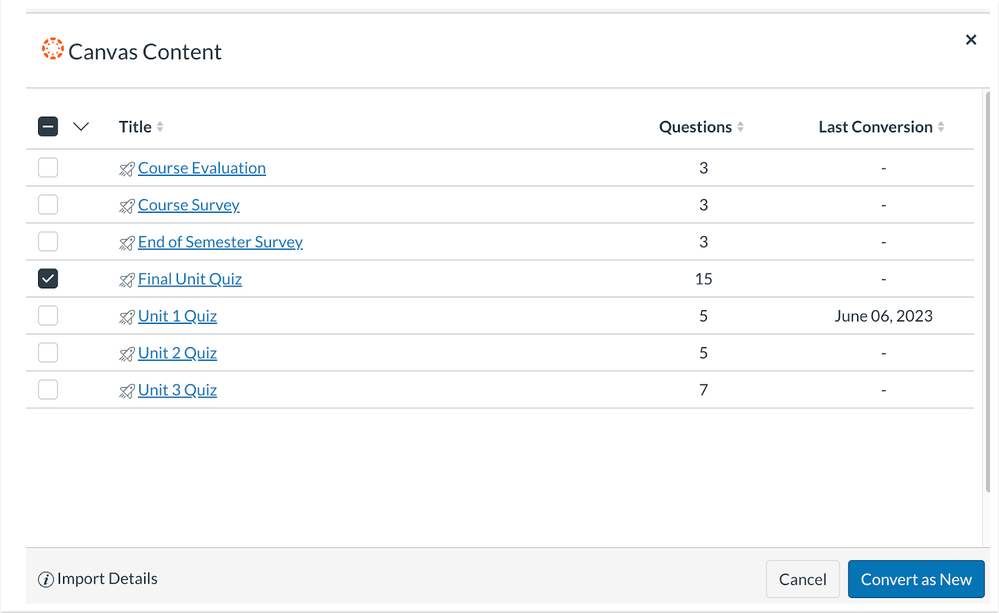This screenshot has width=999, height=613.
Task: Check the Course Survey checkbox
Action: tap(48, 205)
